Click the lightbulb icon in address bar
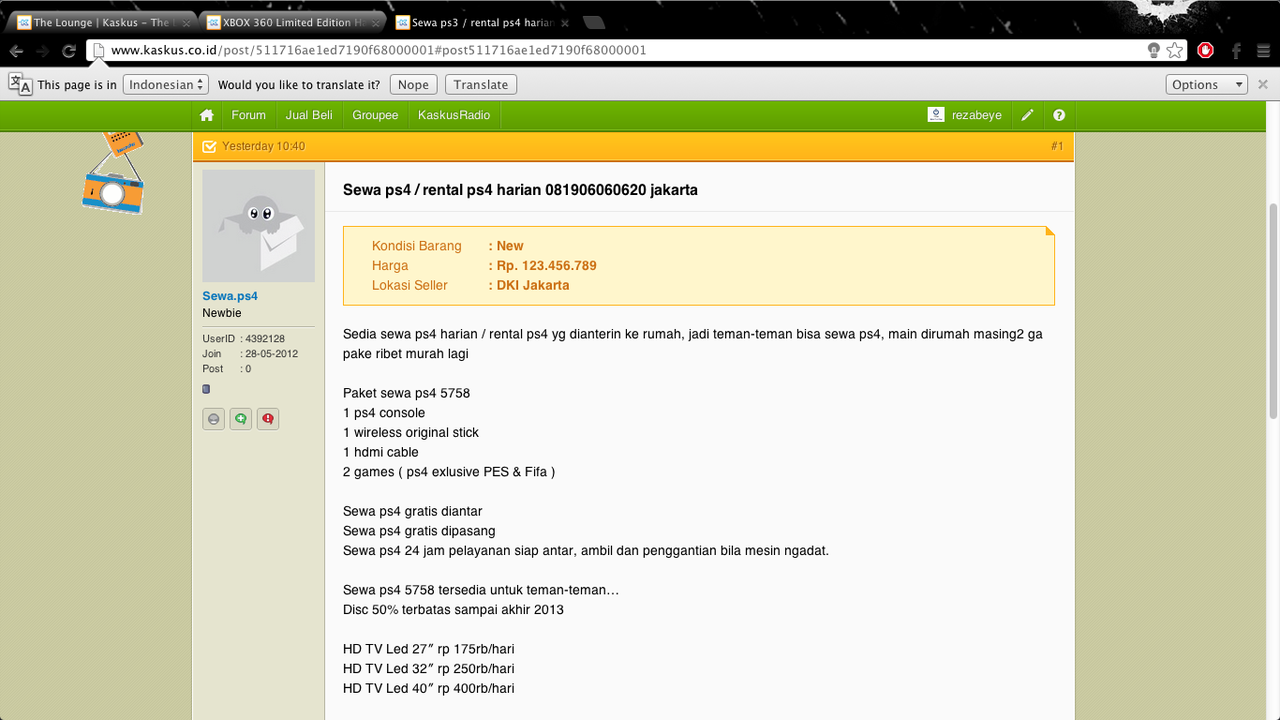Screen dimensions: 1280x720 (x=1153, y=50)
